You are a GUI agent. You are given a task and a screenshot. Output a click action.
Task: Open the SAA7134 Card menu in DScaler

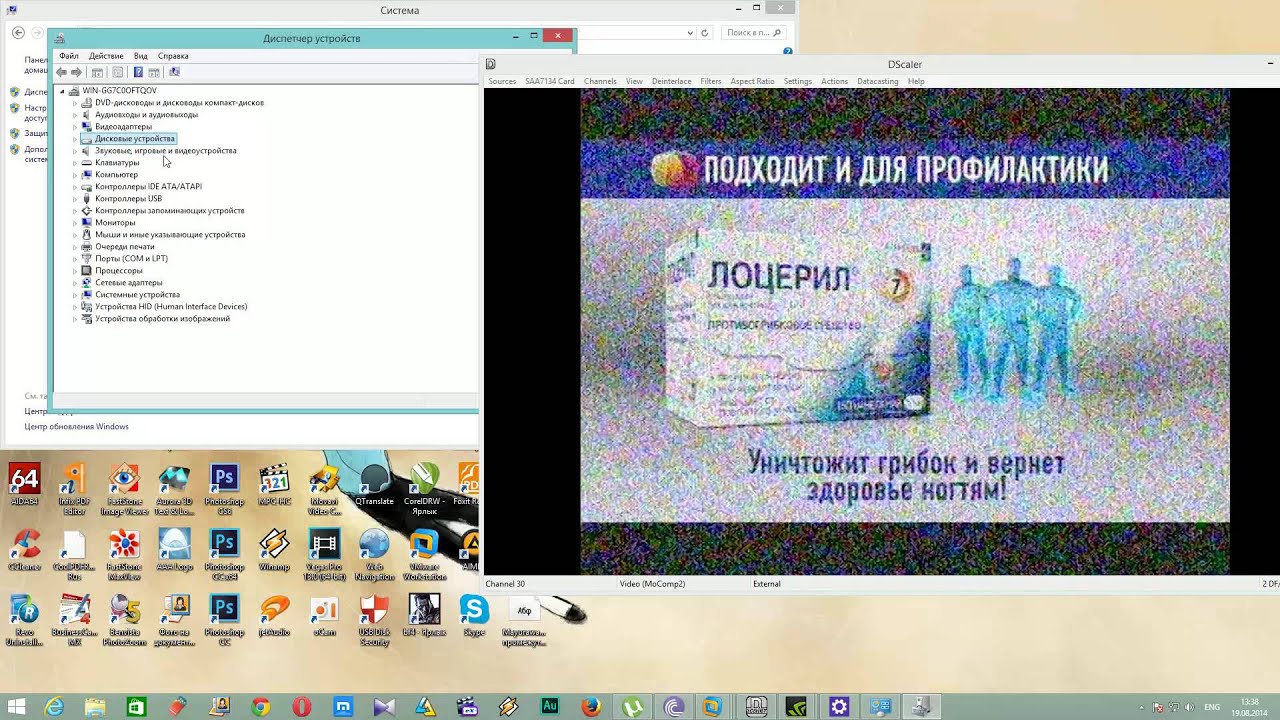[x=550, y=81]
